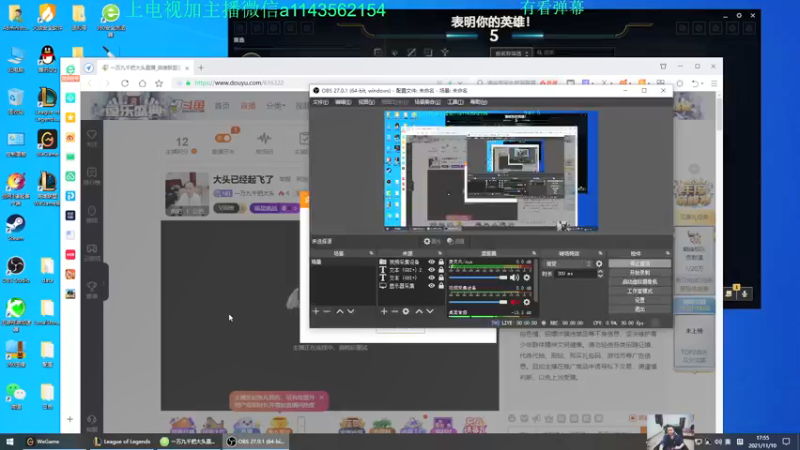Switch to the Douyu browser tab
Viewport: 800px width, 450px height.
tap(145, 68)
